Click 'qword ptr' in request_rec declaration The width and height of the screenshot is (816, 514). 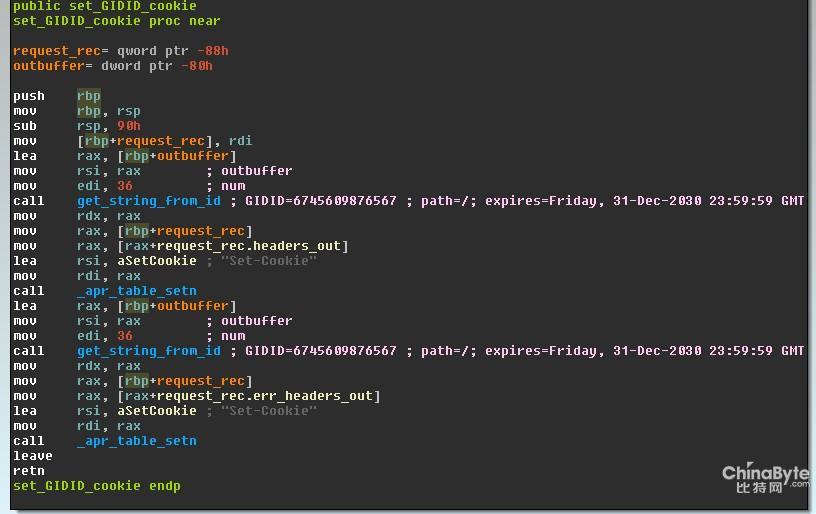[152, 51]
